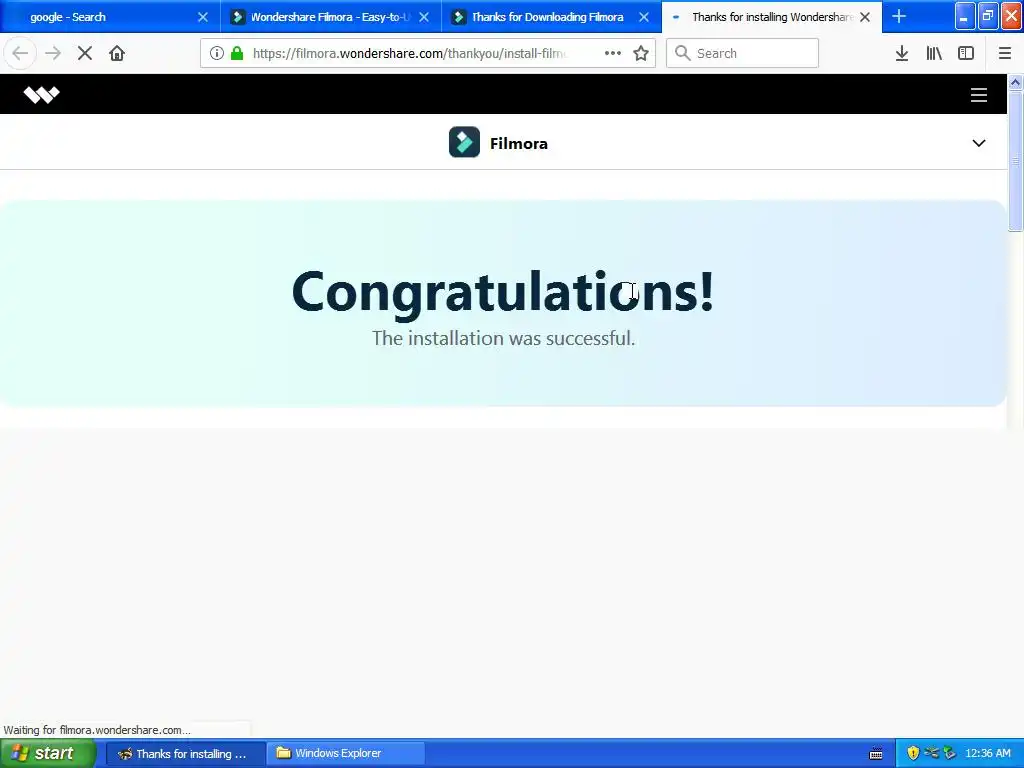This screenshot has height=768, width=1024.
Task: Click the browser Search box
Action: pyautogui.click(x=743, y=53)
